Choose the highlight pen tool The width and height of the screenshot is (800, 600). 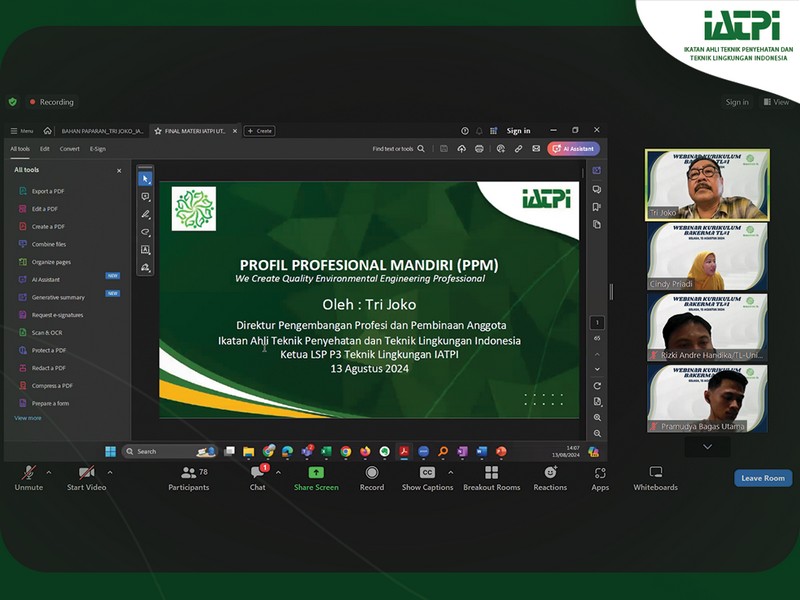click(145, 214)
